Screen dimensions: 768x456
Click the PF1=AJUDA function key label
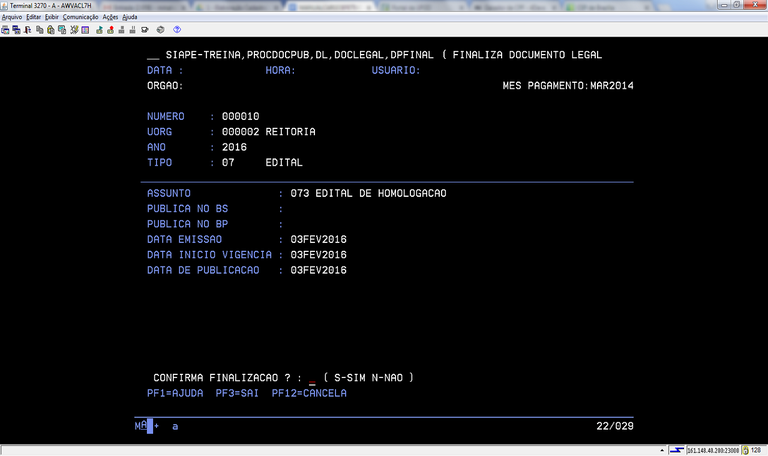tap(175, 393)
